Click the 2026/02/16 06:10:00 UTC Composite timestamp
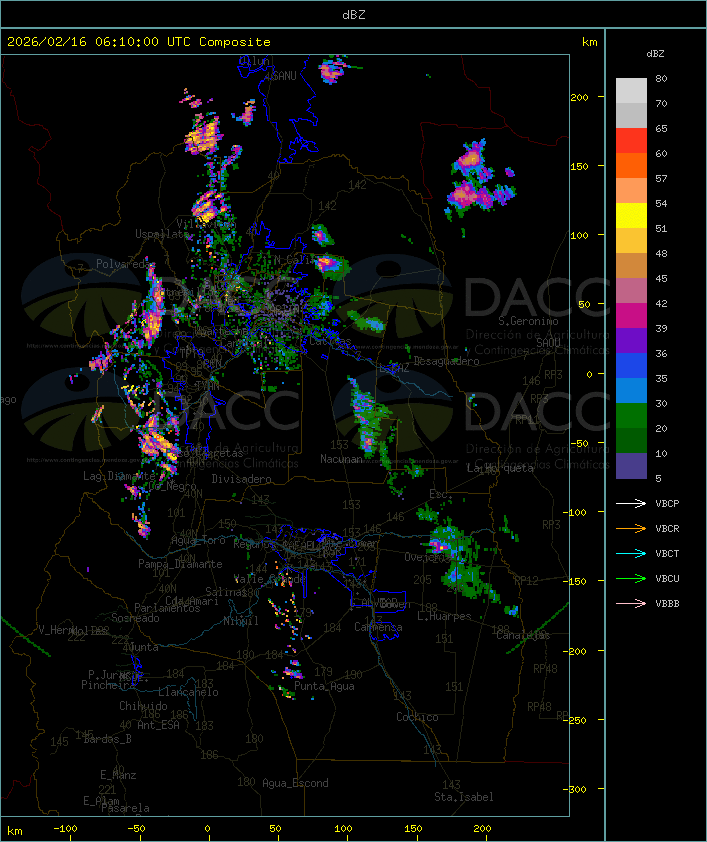 [139, 41]
